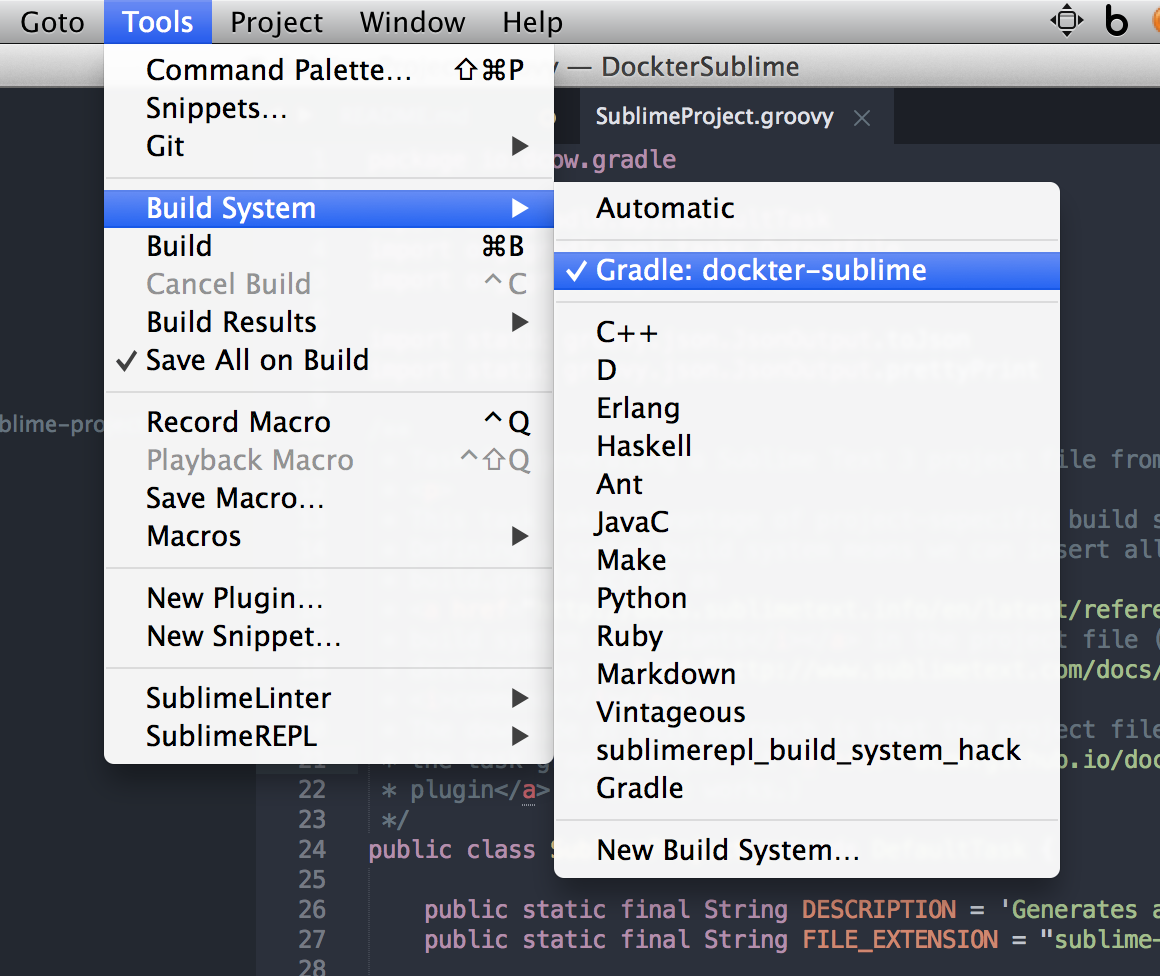Click 'public class' keyword on line 24
This screenshot has height=976, width=1160.
point(451,849)
